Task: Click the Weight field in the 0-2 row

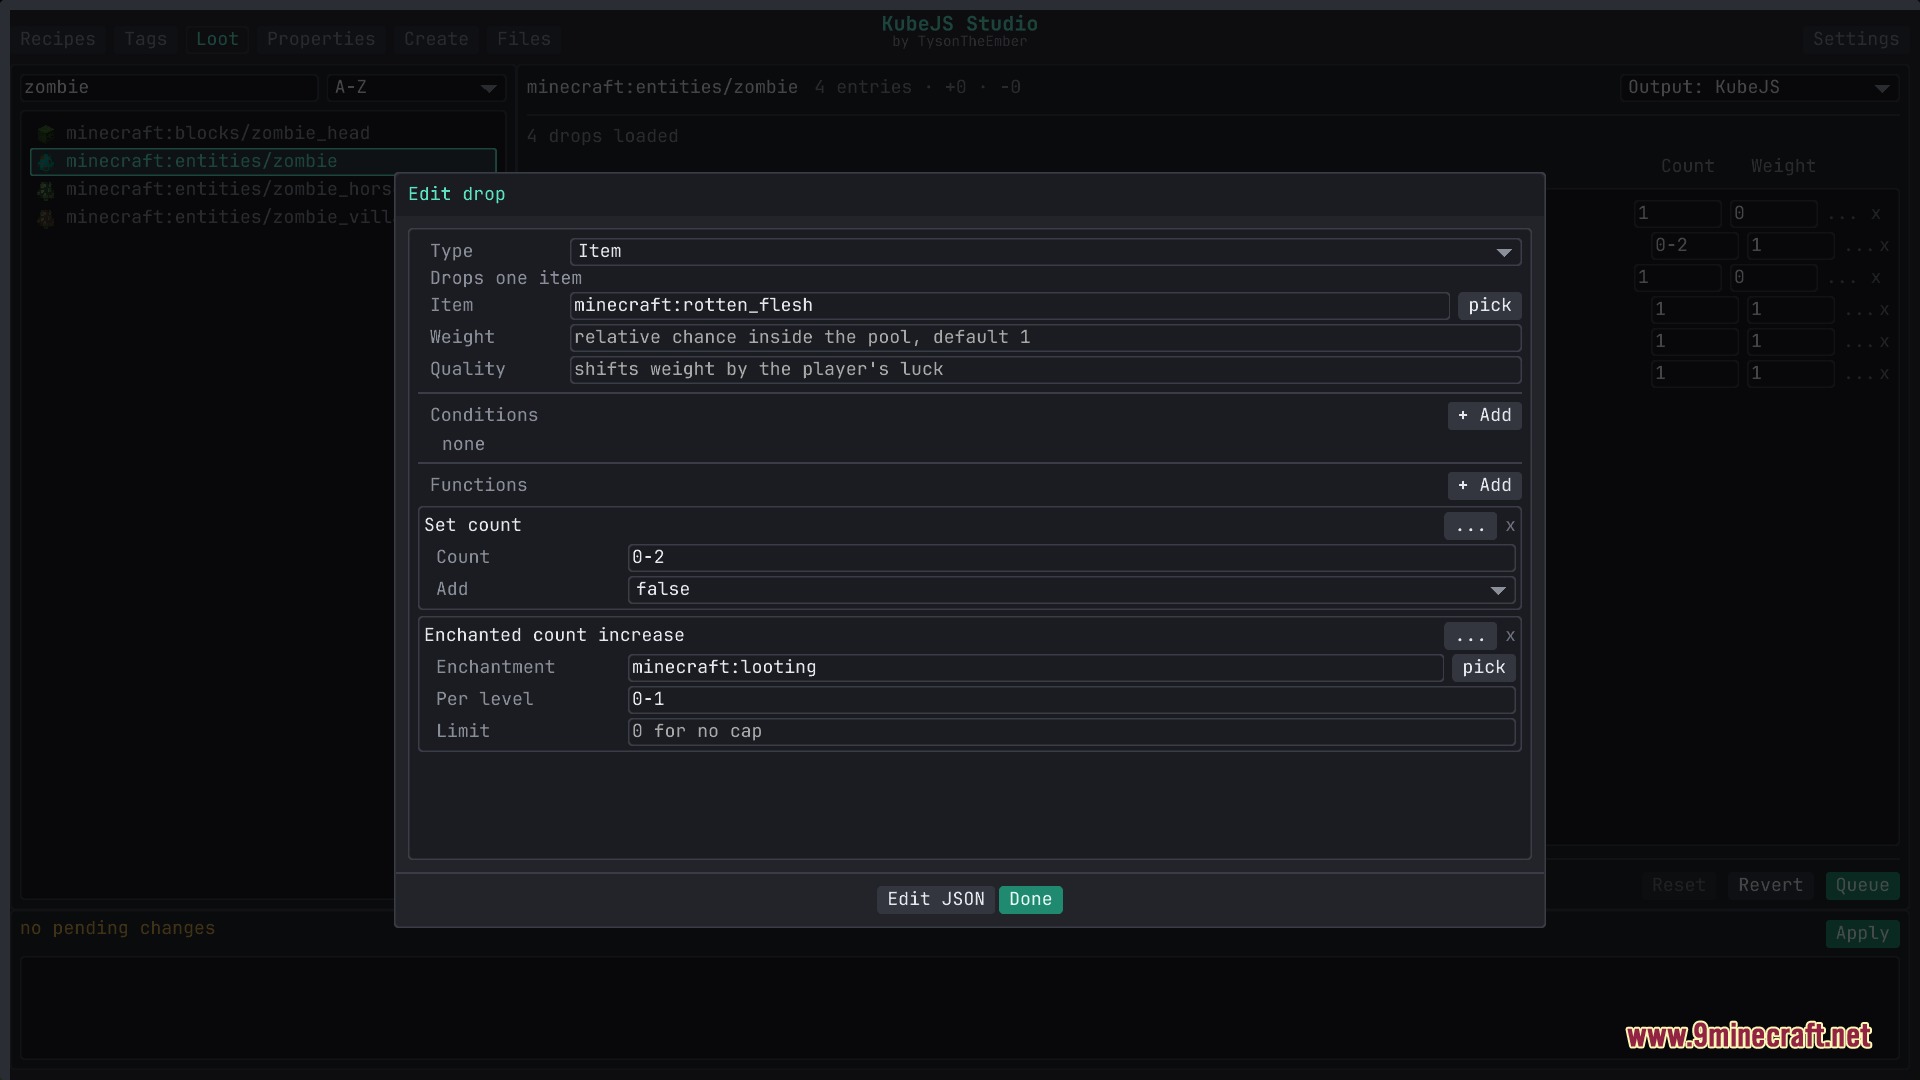Action: coord(1790,246)
